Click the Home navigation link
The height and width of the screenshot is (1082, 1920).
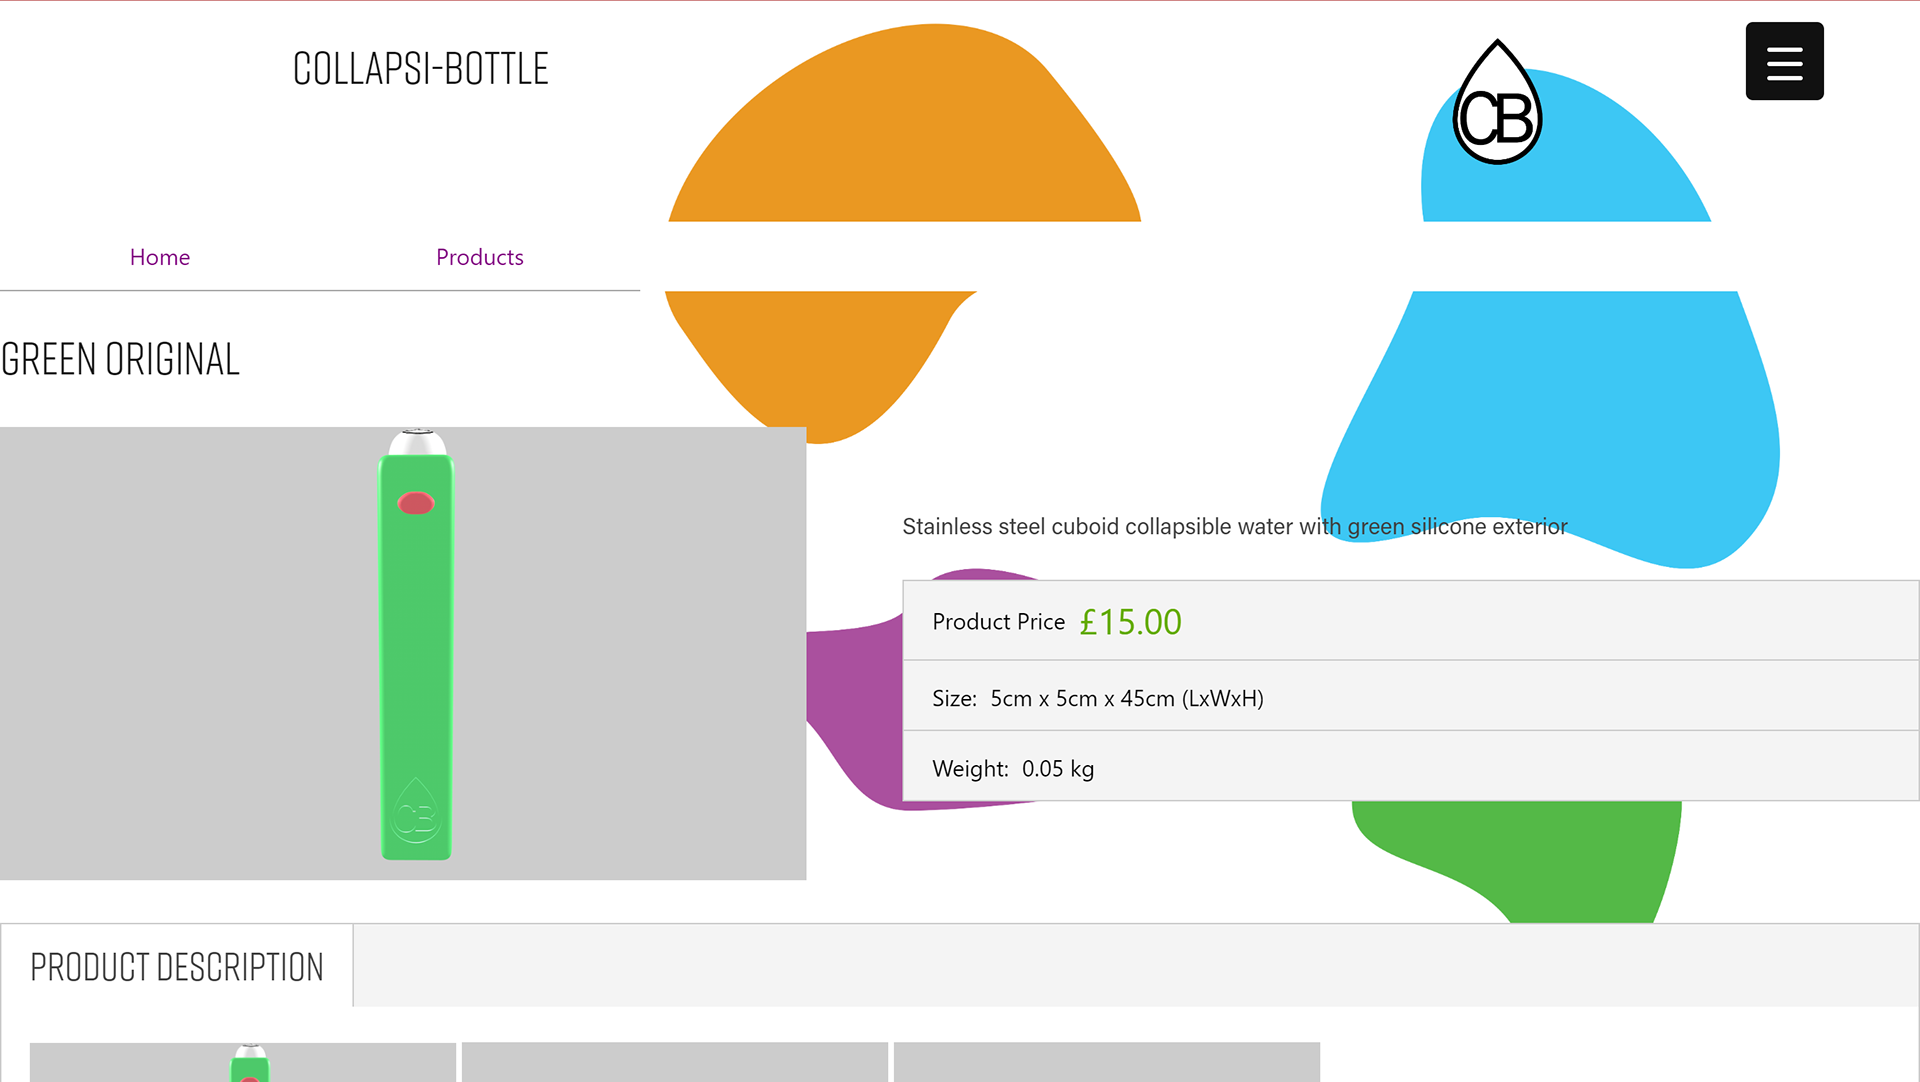point(160,257)
